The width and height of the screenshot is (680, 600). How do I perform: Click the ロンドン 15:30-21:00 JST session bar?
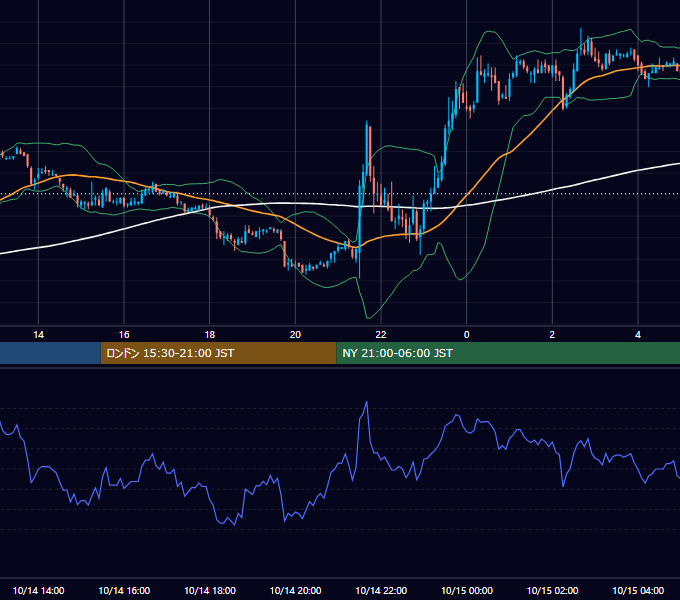[x=218, y=353]
